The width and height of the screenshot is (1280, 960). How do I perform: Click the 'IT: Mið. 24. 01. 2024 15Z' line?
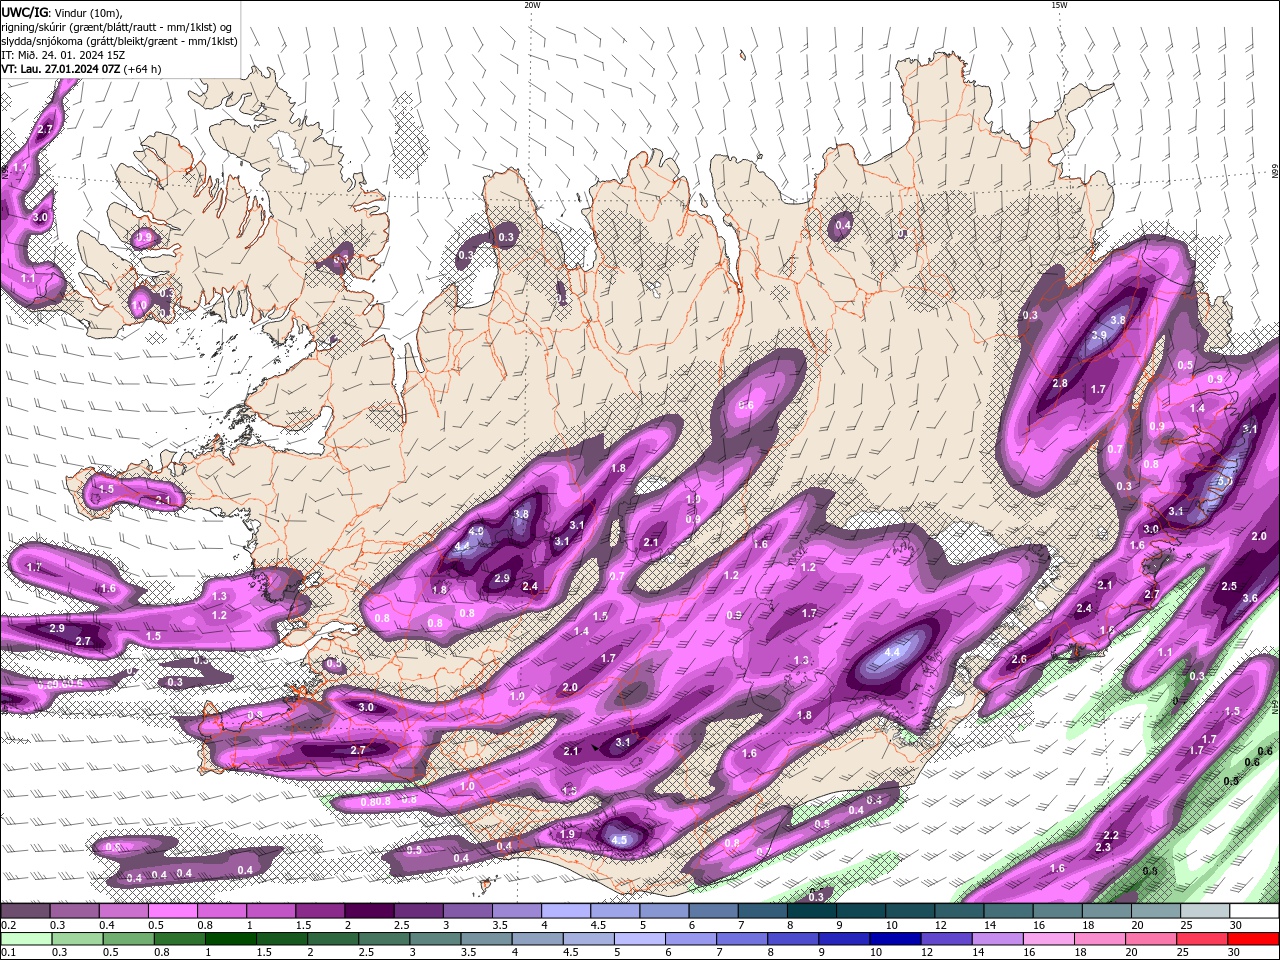pyautogui.click(x=63, y=55)
